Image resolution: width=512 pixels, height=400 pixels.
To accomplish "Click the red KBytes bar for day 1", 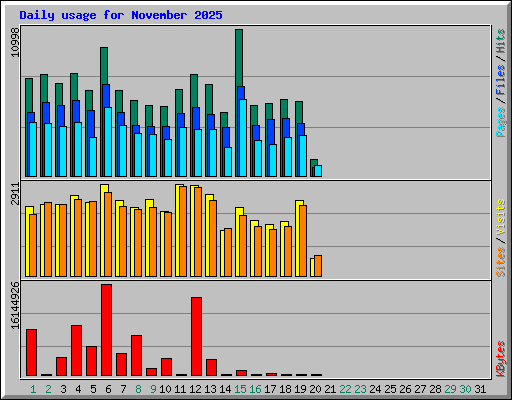I will 31,352.
